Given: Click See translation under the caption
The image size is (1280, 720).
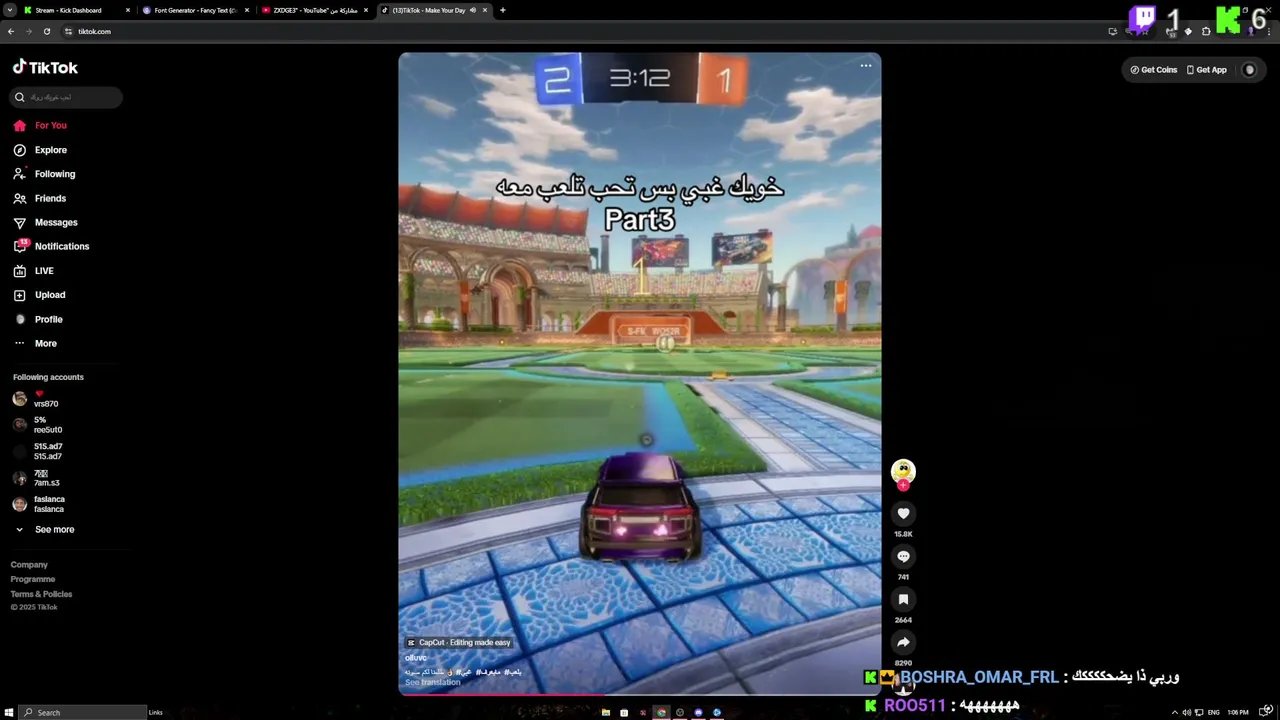Looking at the screenshot, I should [433, 682].
